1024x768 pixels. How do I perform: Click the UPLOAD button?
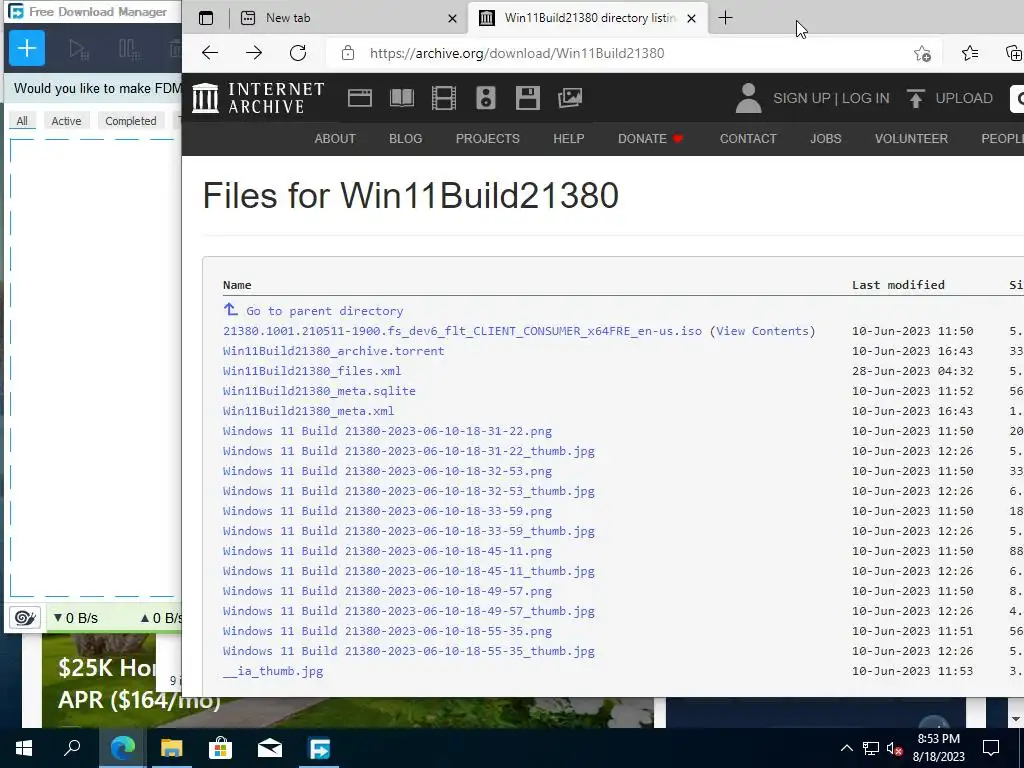point(950,98)
